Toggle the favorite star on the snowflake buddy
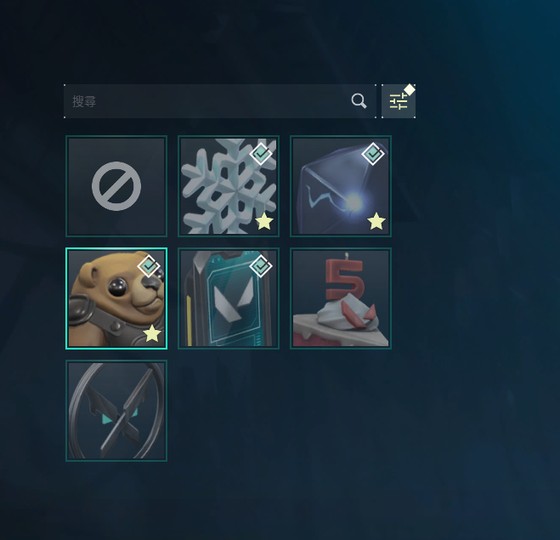 click(265, 221)
